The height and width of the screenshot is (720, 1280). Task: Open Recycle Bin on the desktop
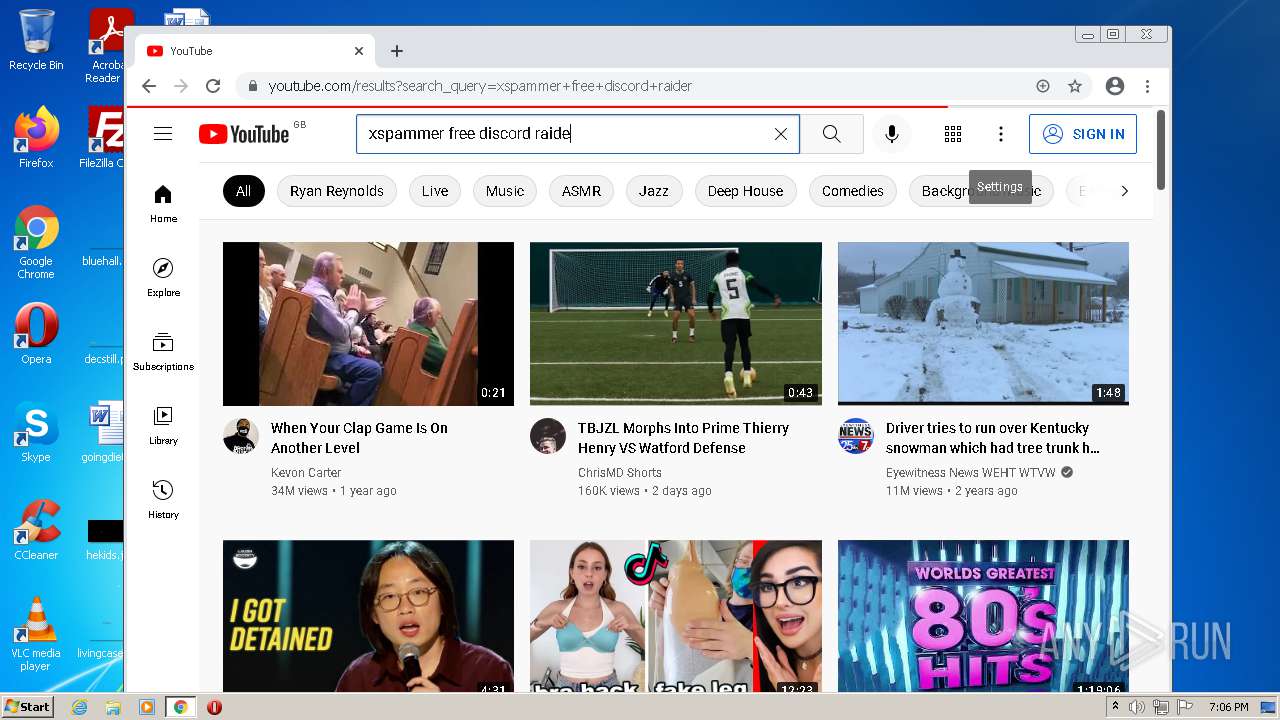[x=36, y=40]
